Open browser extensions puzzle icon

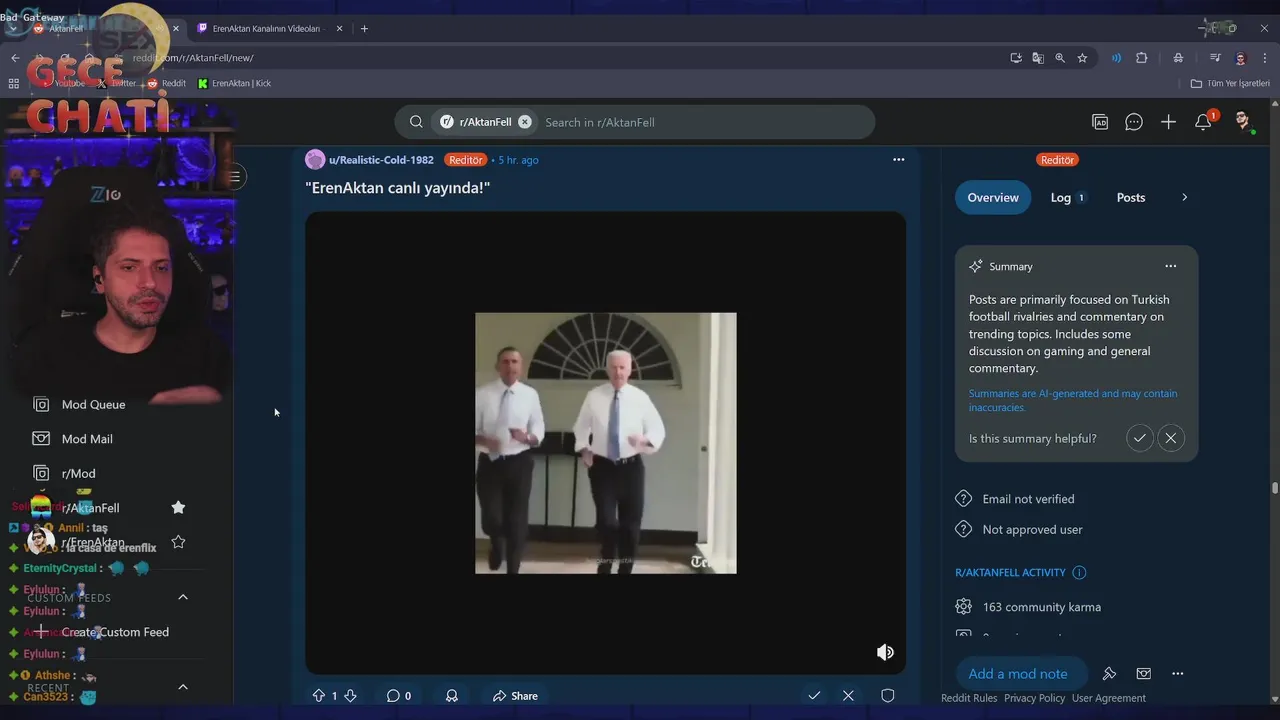[x=1141, y=58]
